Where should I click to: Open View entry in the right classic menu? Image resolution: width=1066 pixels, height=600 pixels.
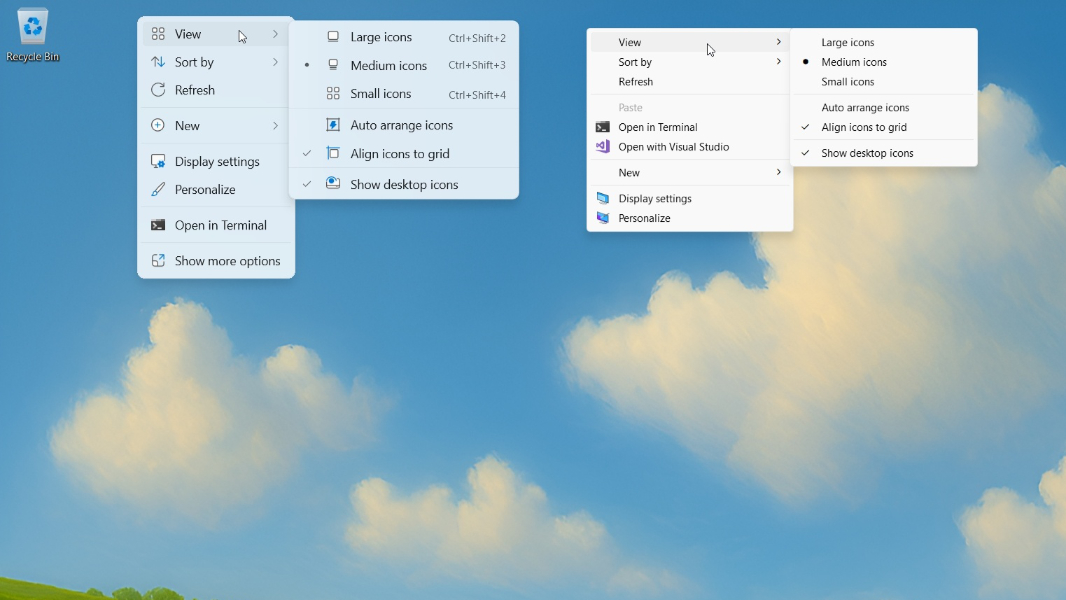coord(689,42)
